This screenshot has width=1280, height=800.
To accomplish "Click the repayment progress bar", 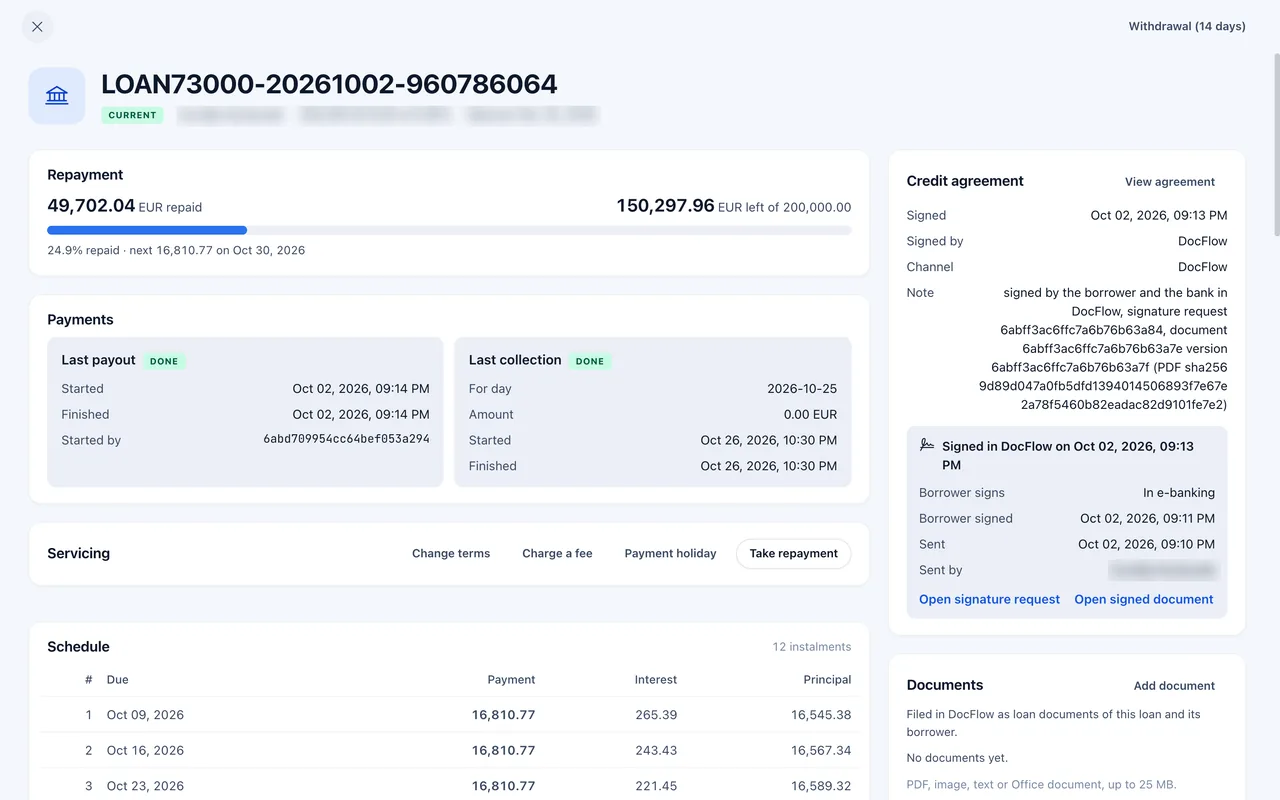I will [449, 230].
